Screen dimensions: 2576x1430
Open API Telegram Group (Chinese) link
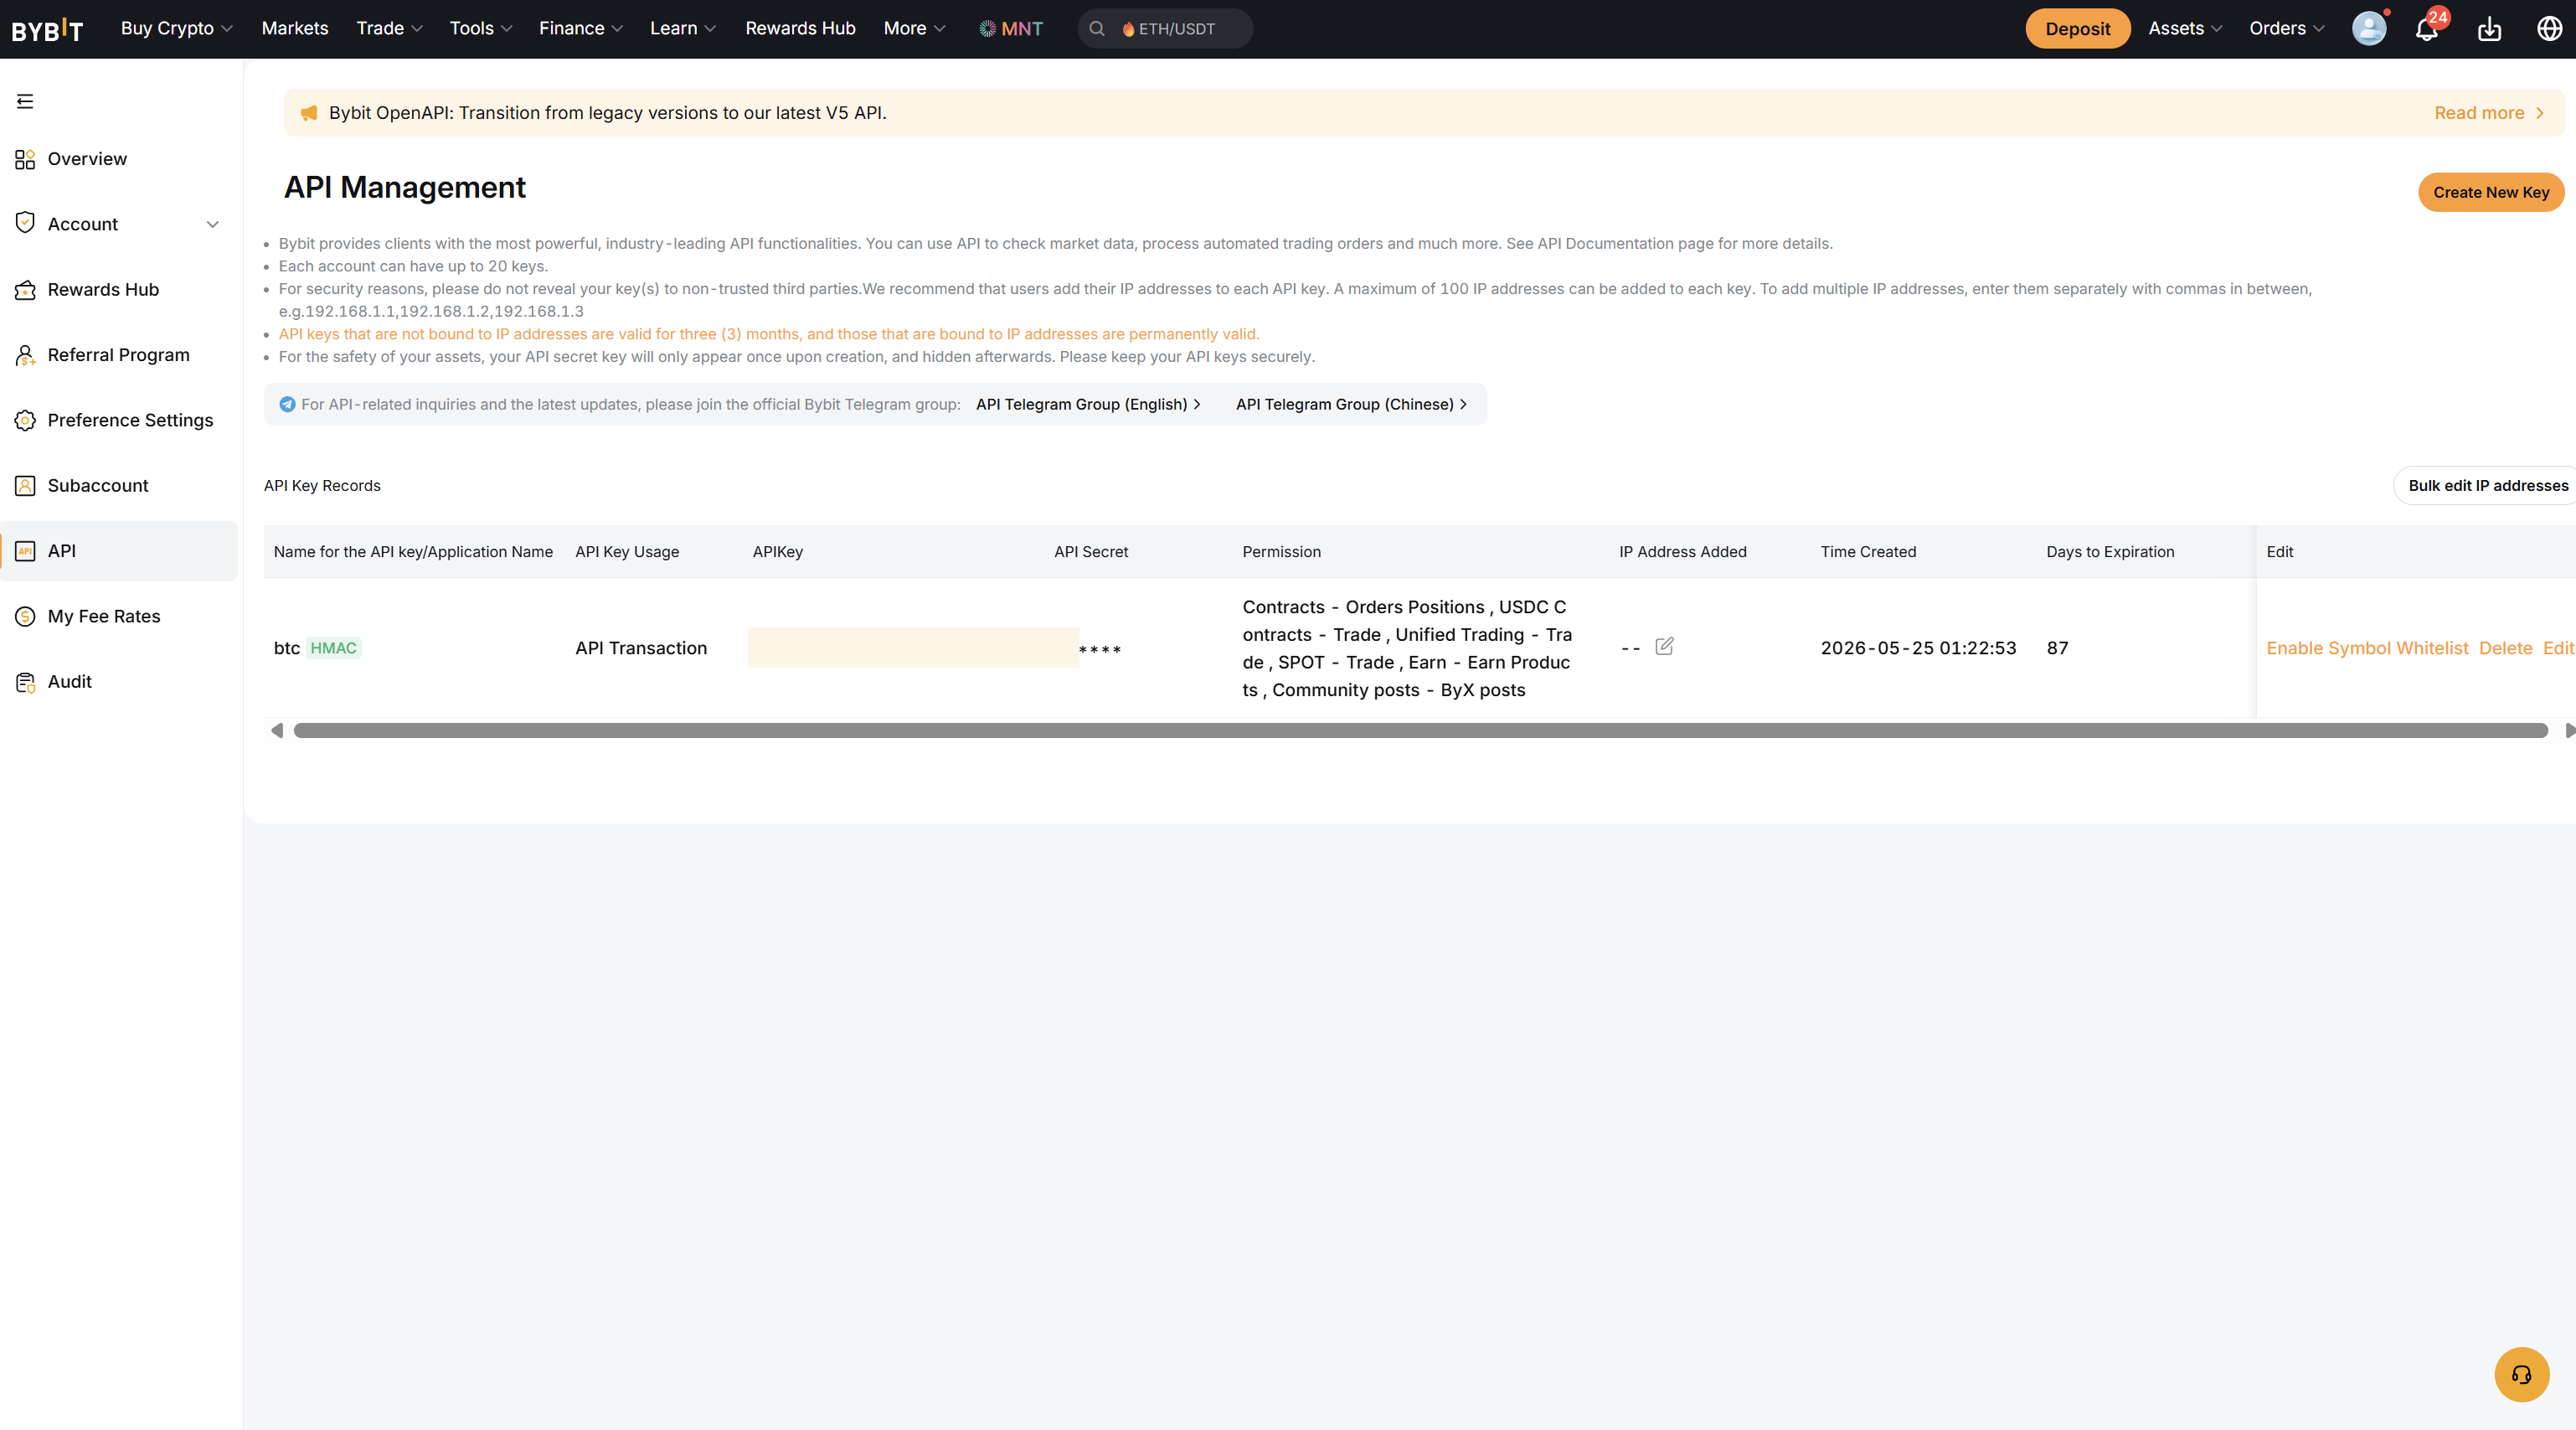click(1351, 404)
